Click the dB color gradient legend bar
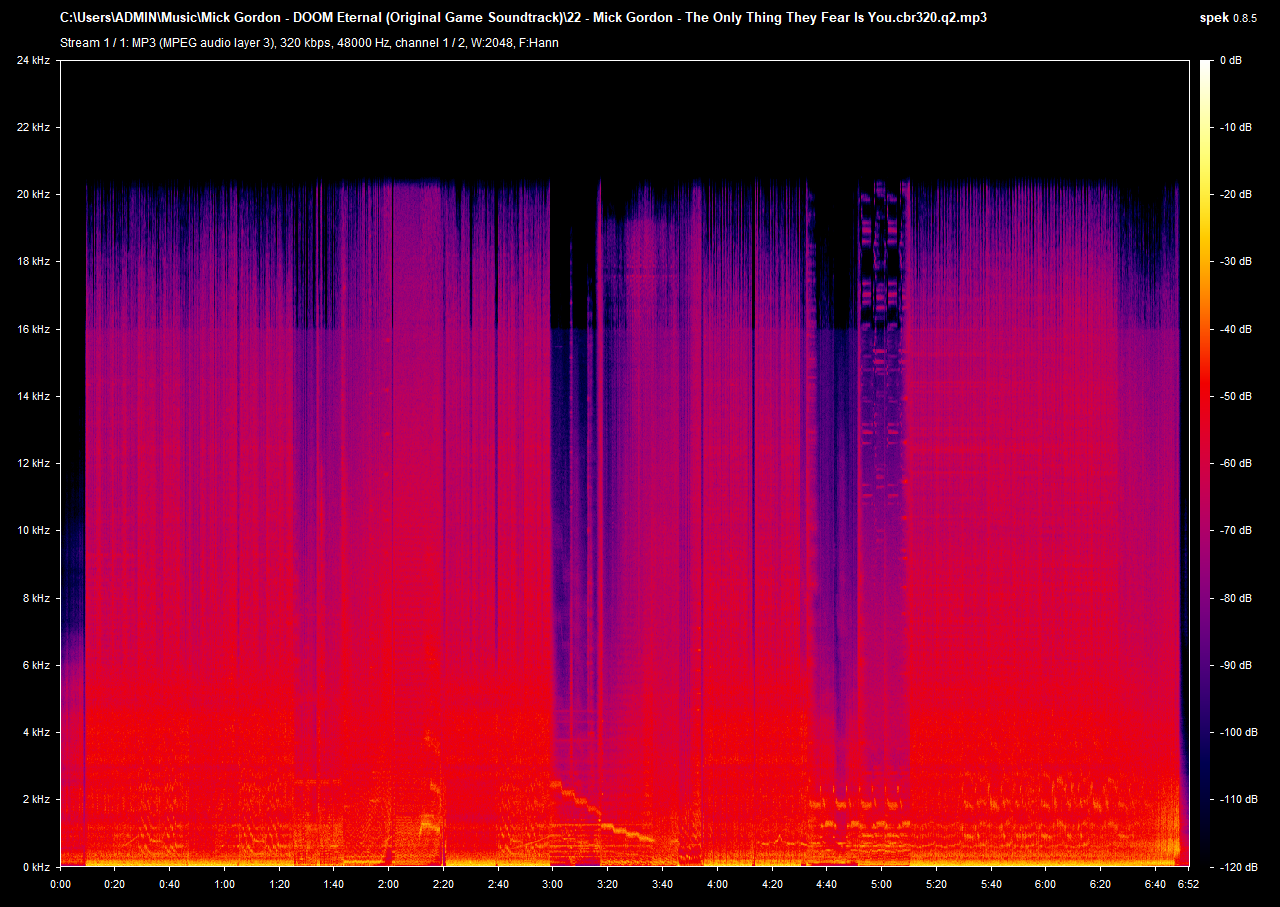 (x=1205, y=463)
